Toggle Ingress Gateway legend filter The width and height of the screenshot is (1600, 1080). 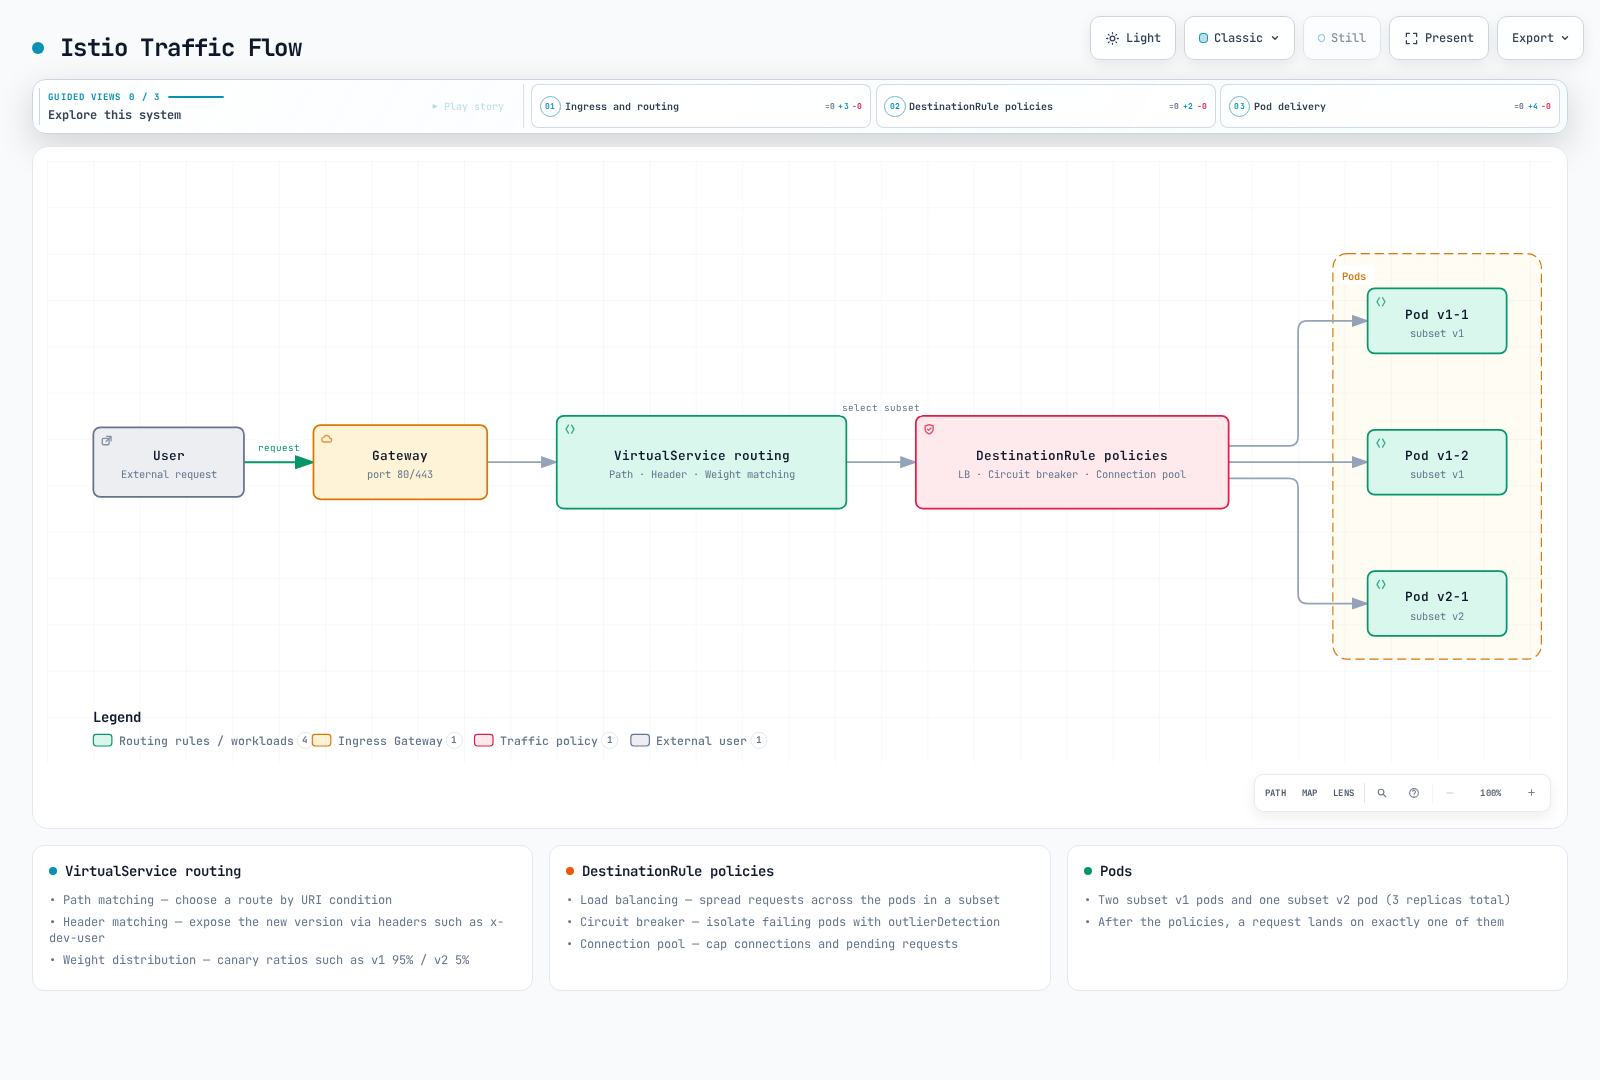(x=386, y=741)
